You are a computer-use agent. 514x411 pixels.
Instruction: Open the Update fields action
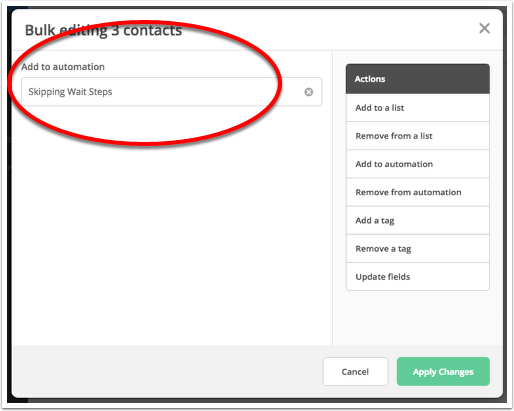[x=418, y=277]
